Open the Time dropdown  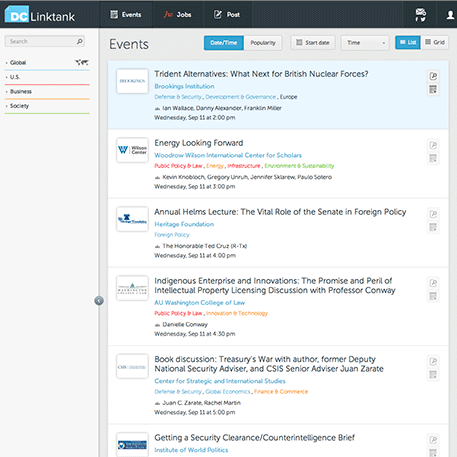point(365,43)
